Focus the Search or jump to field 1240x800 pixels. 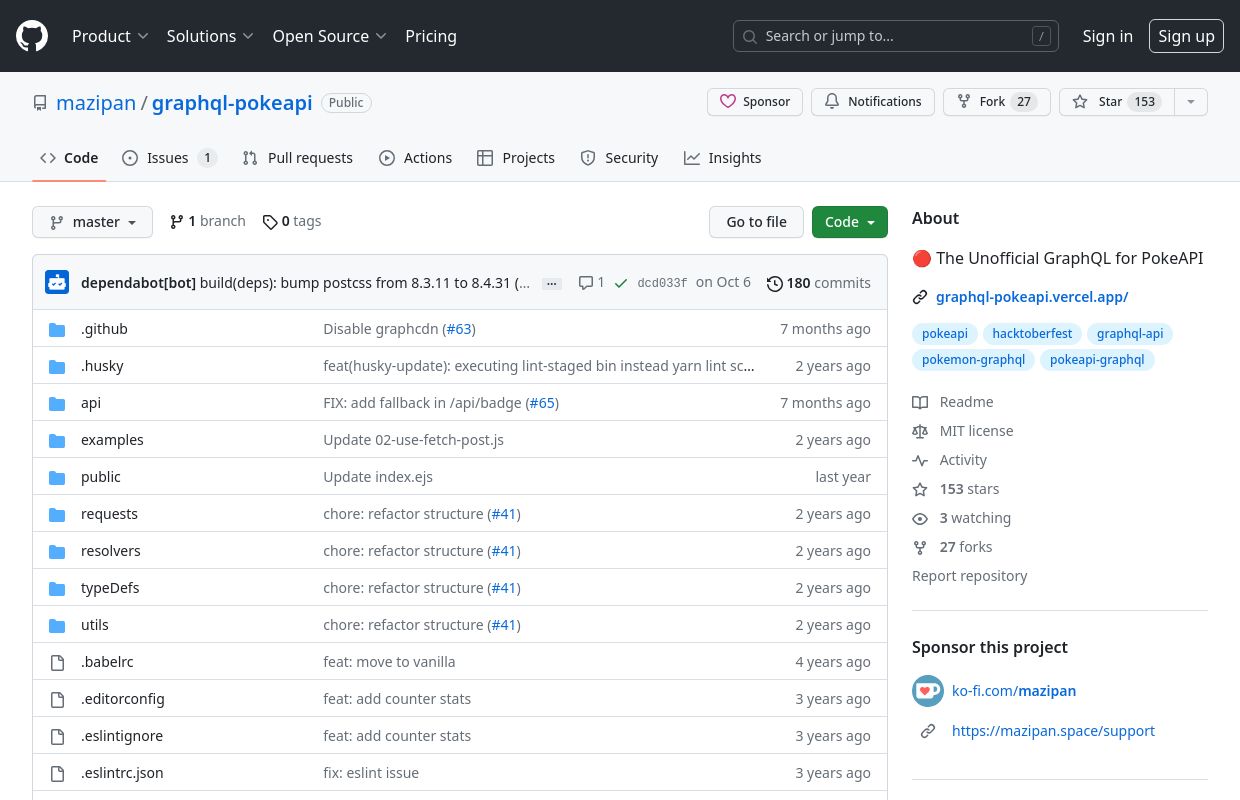pos(896,36)
